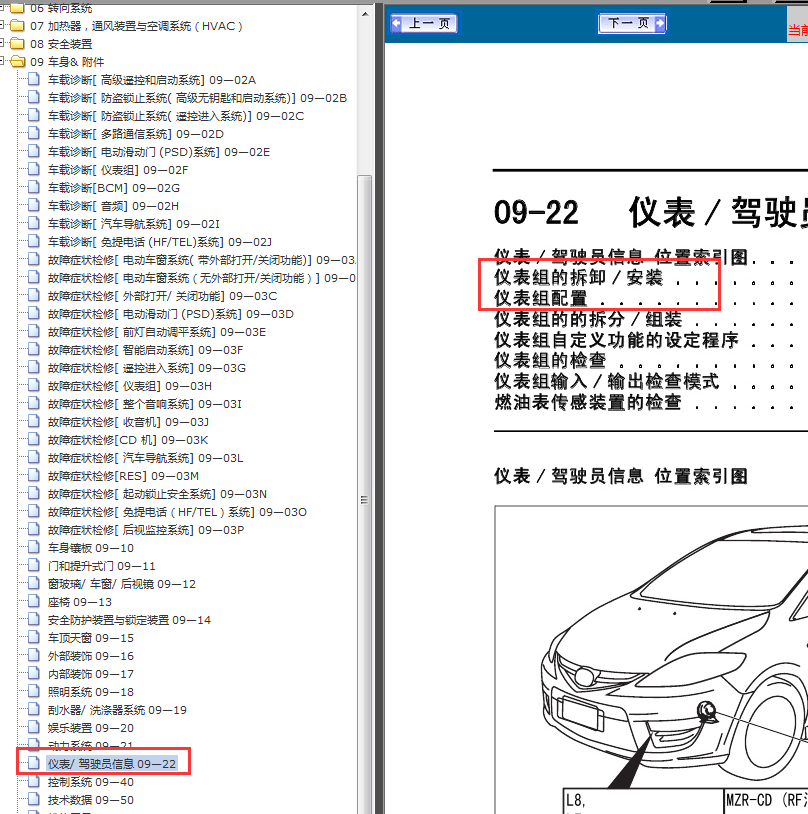The height and width of the screenshot is (814, 808).
Task: Click page icon for 控制系统 09-40
Action: coord(34,781)
